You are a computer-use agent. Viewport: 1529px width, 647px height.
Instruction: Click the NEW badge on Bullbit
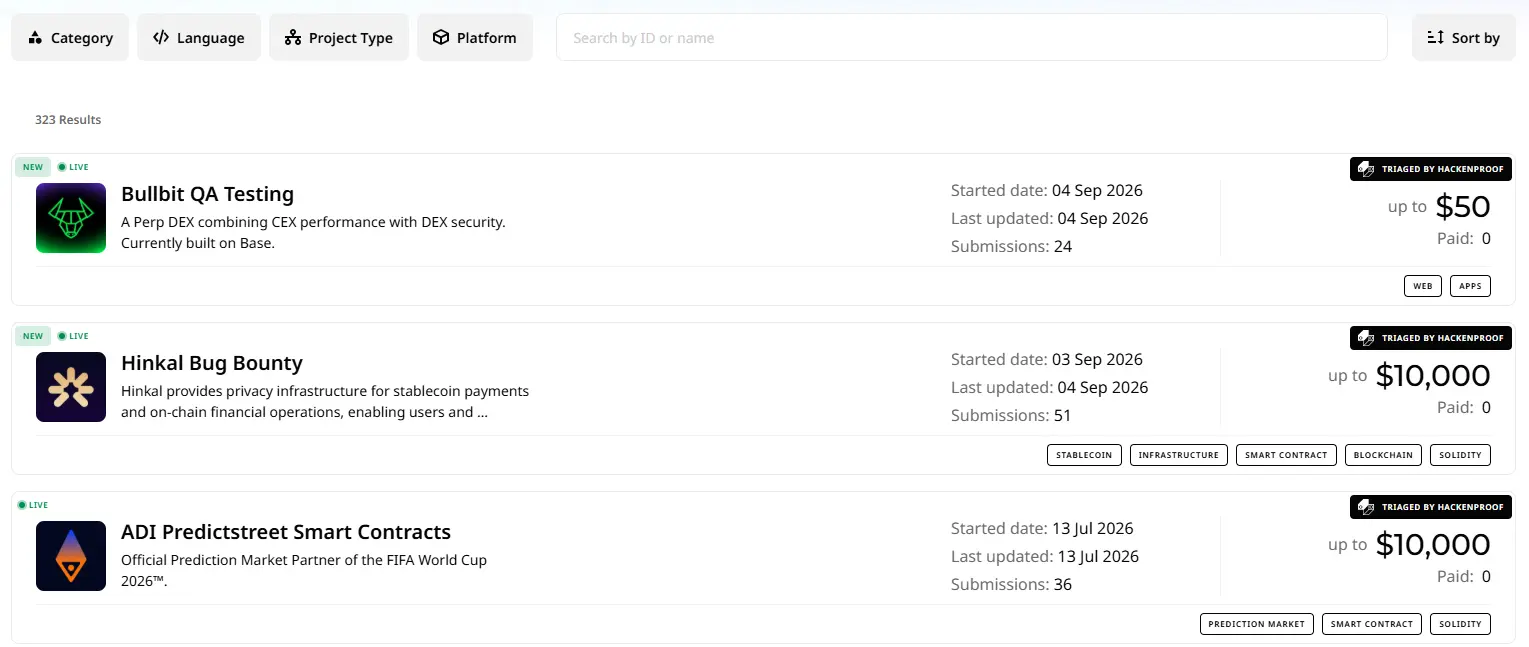(x=33, y=167)
